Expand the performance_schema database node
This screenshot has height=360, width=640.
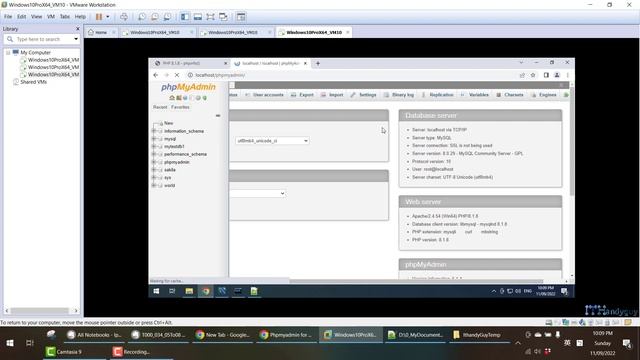(154, 154)
